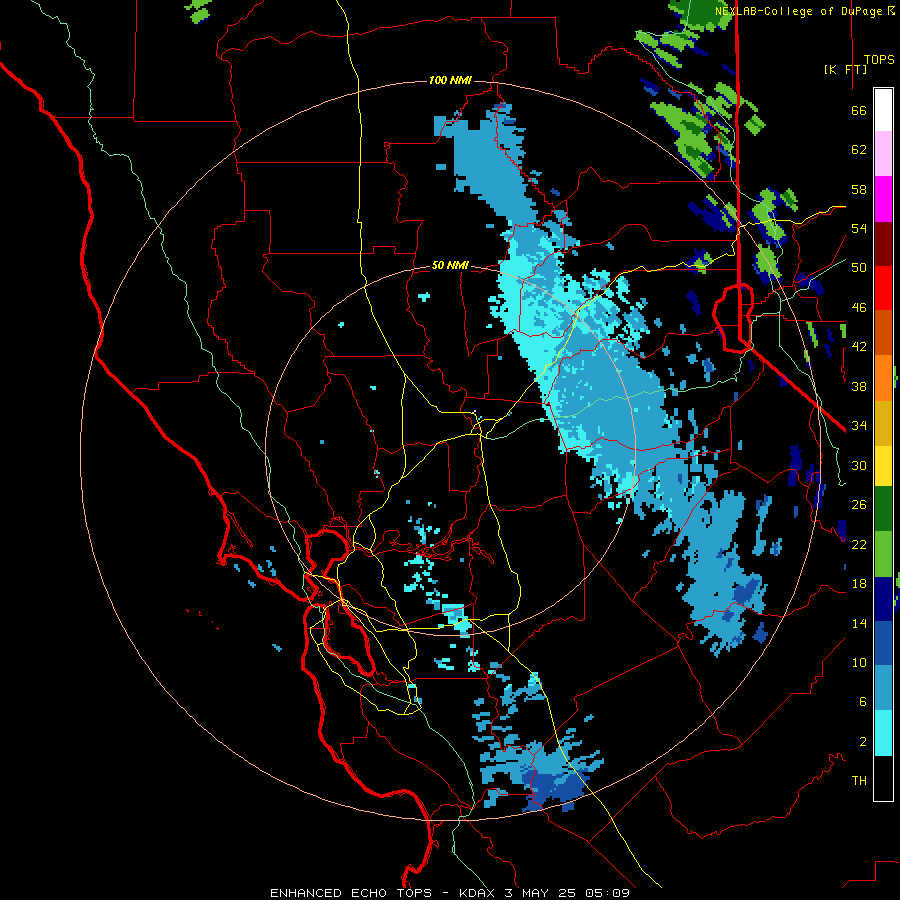The image size is (900, 900).
Task: Click the medium blue legend swatch between 14 and 10
Action: pyautogui.click(x=883, y=644)
